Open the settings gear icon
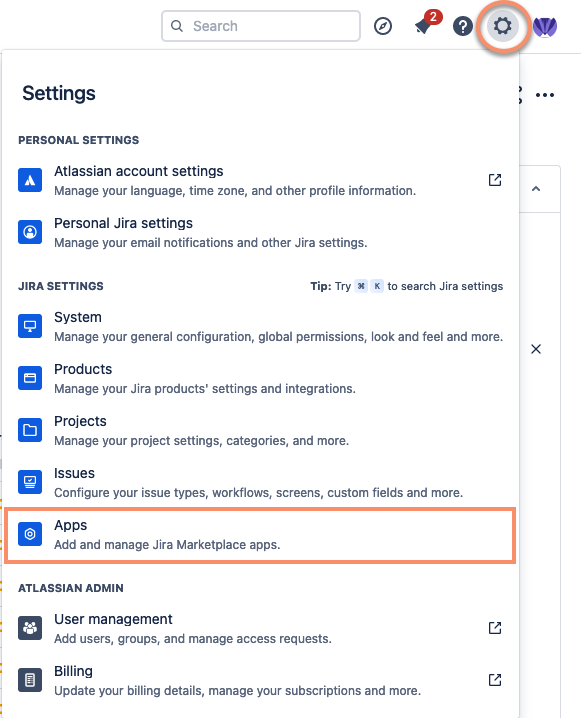This screenshot has width=581, height=718. (x=503, y=26)
